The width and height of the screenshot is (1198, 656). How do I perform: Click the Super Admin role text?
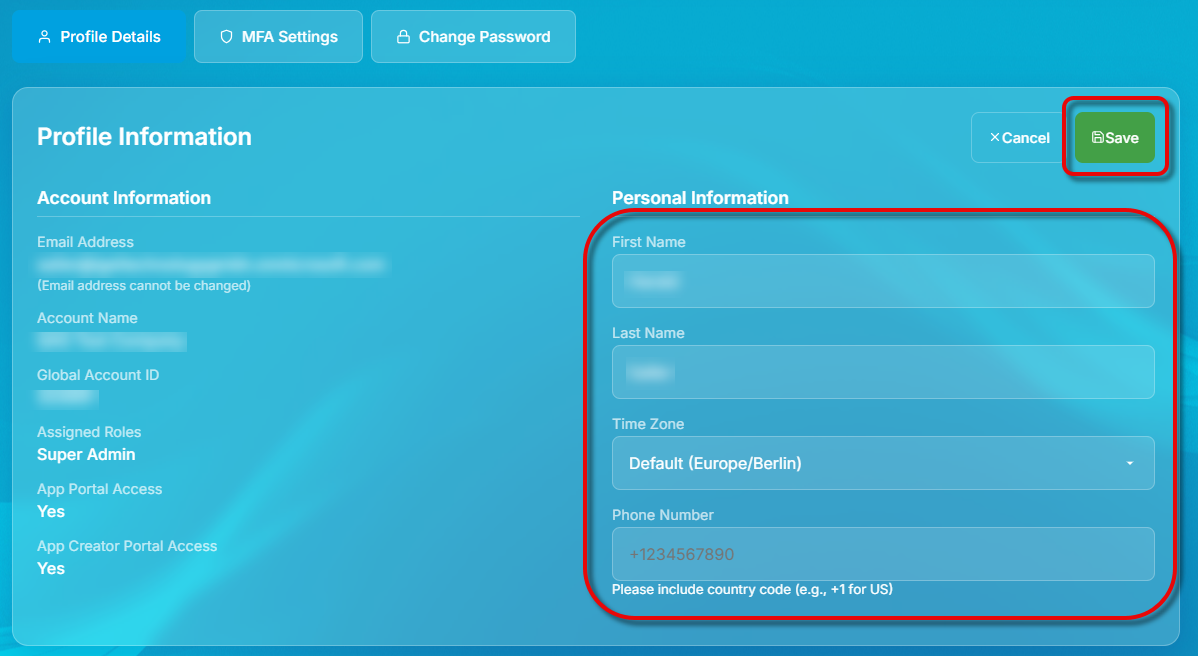coord(86,454)
